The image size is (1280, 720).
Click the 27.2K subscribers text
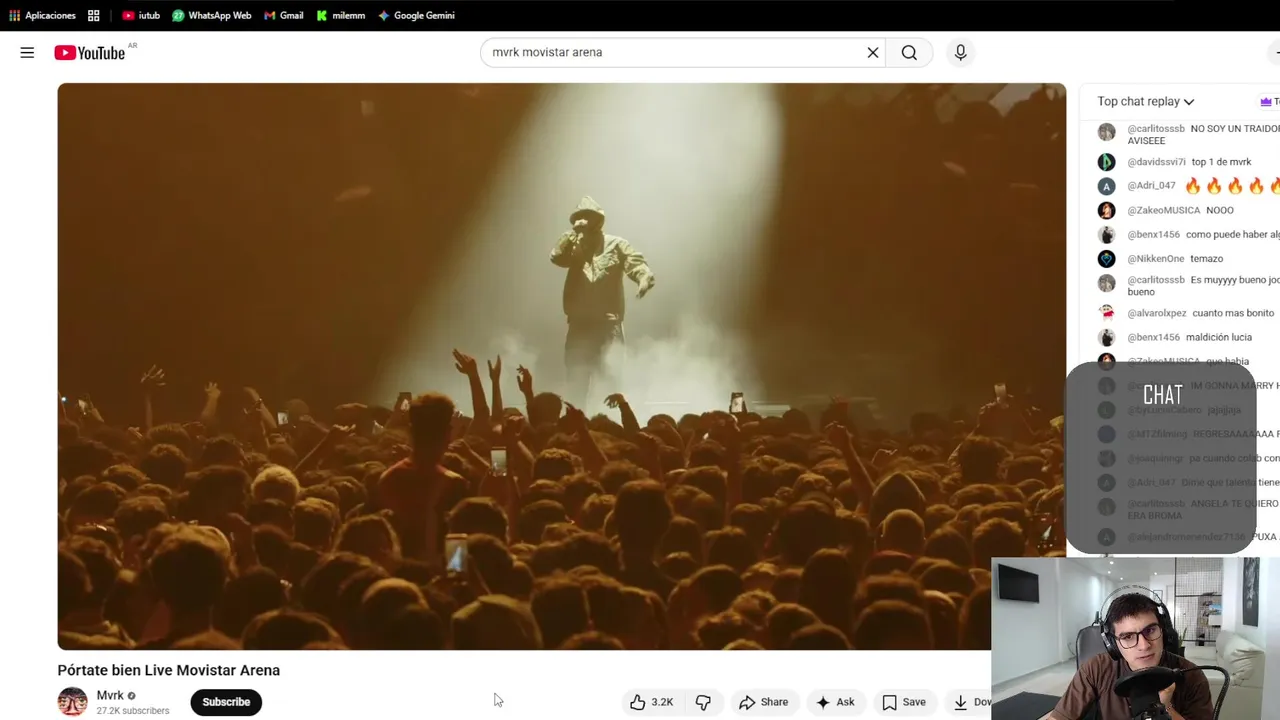click(x=133, y=711)
